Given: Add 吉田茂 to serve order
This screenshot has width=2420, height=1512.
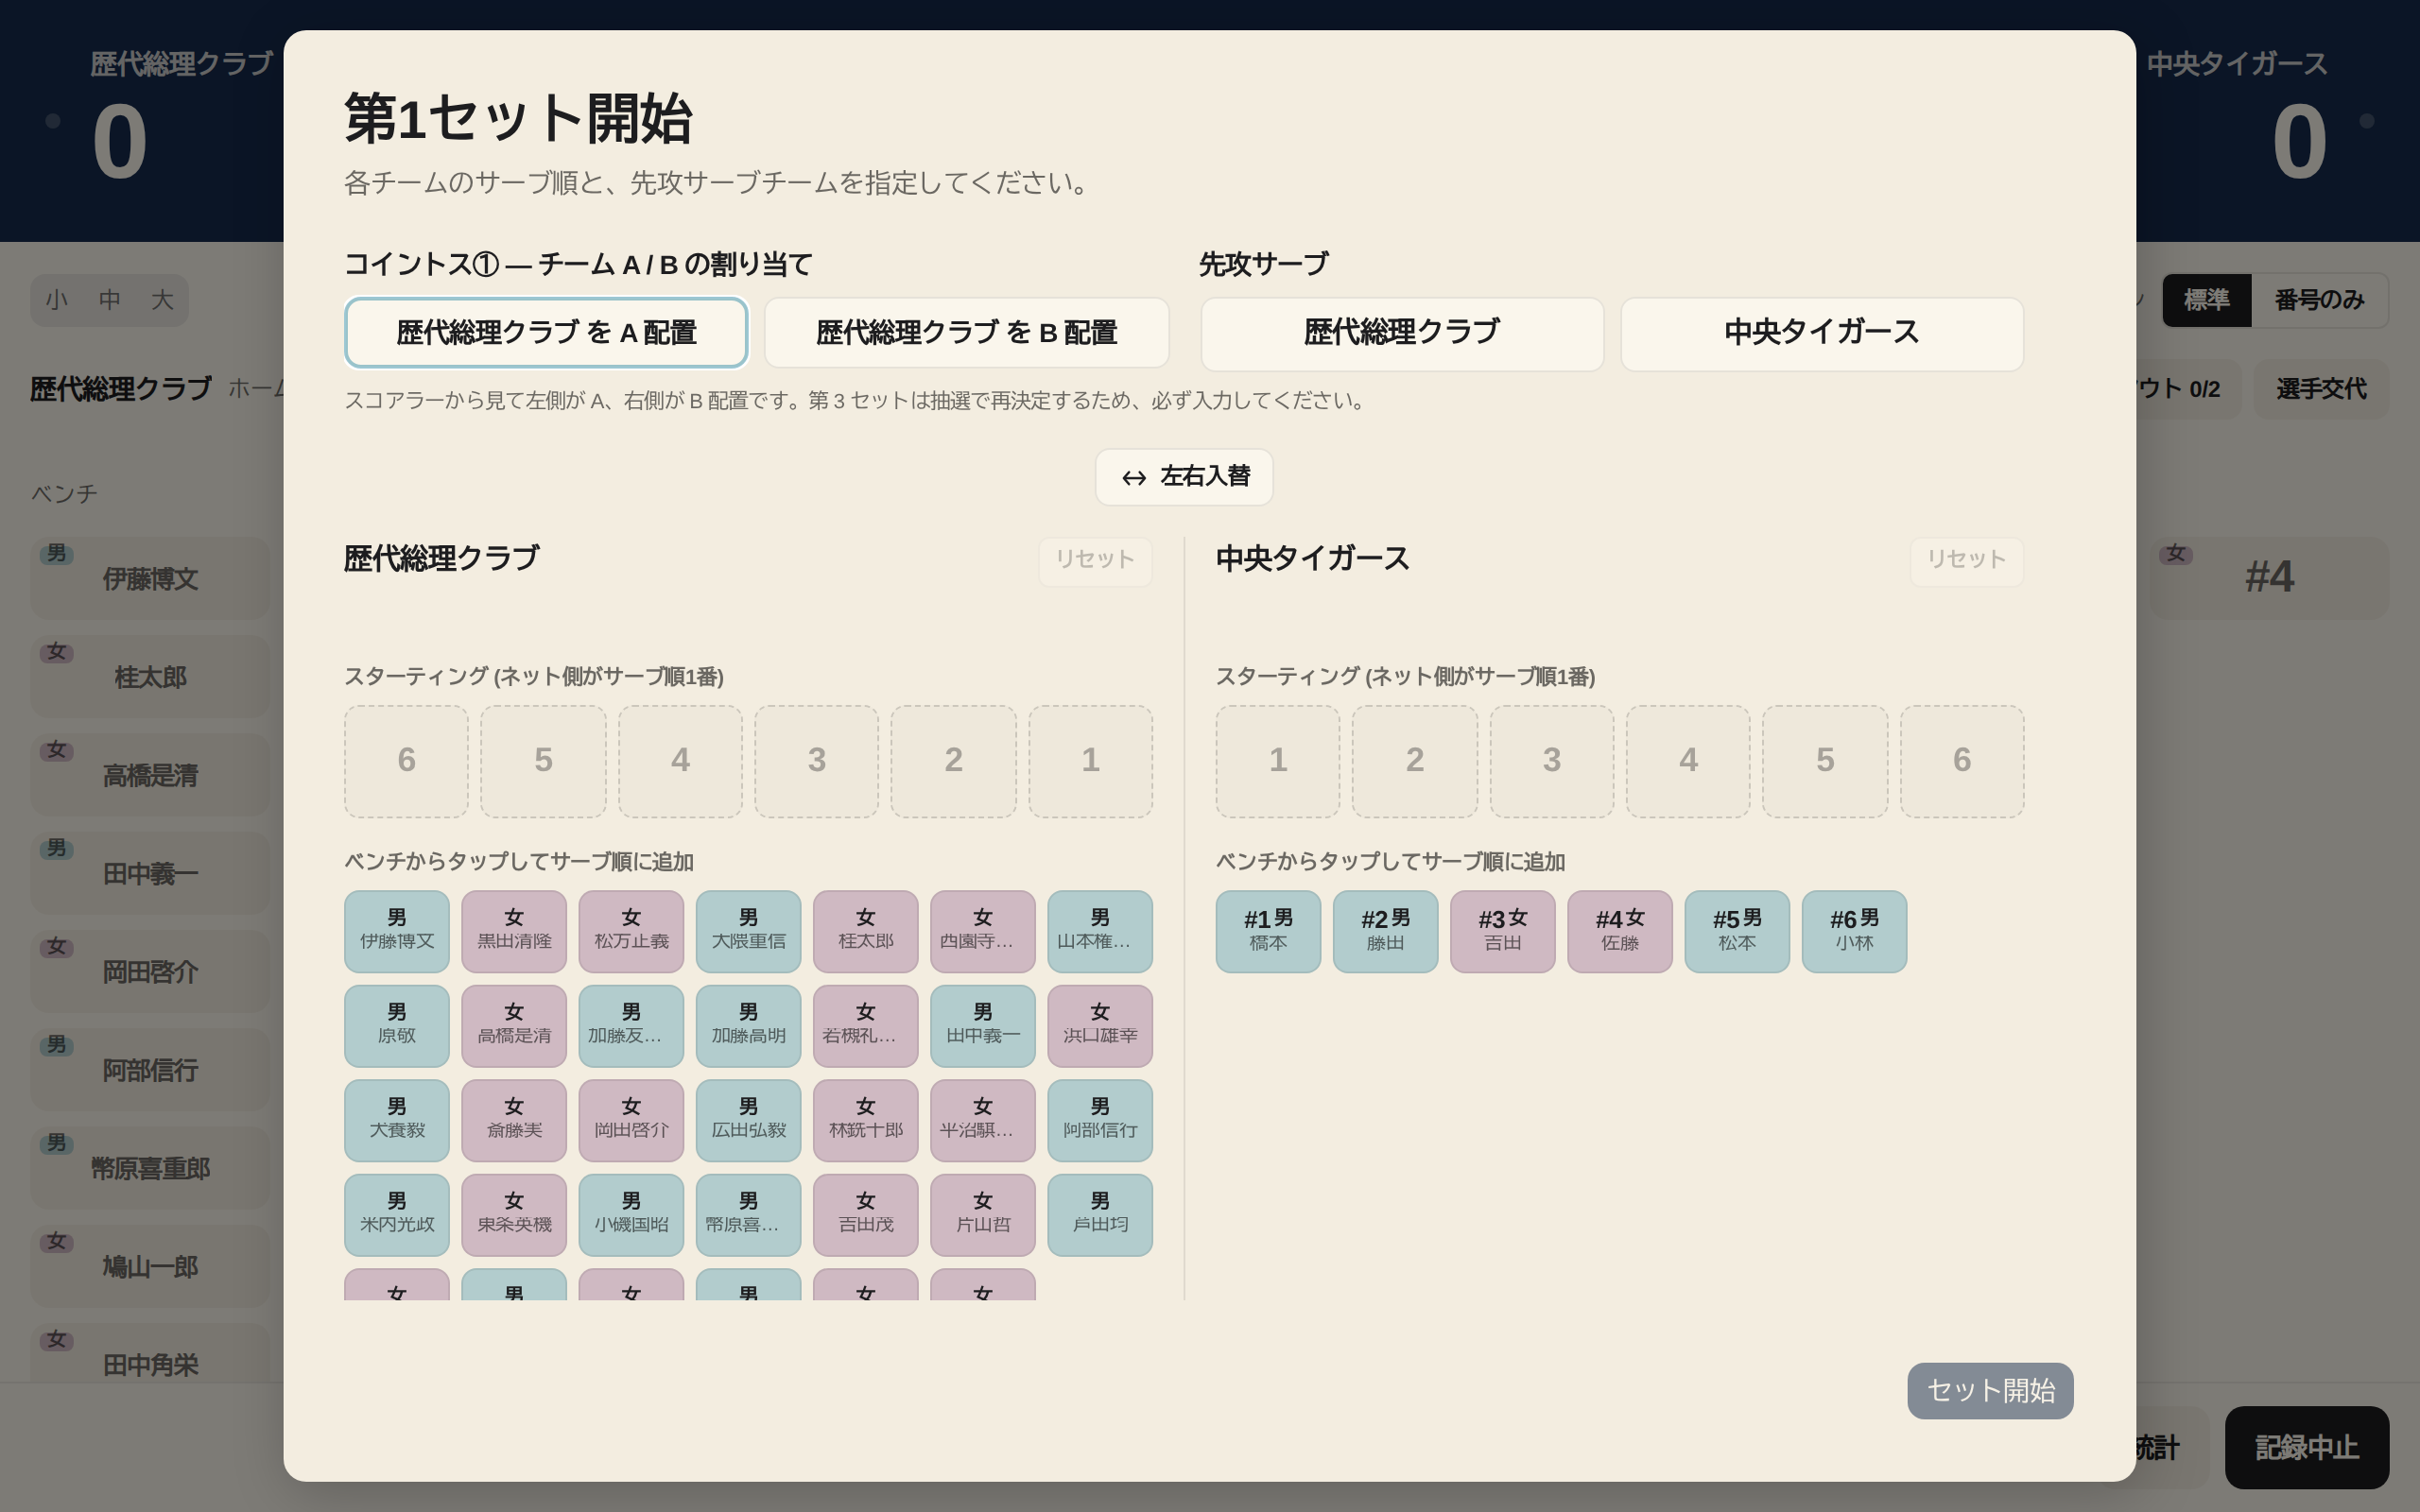Looking at the screenshot, I should (866, 1215).
